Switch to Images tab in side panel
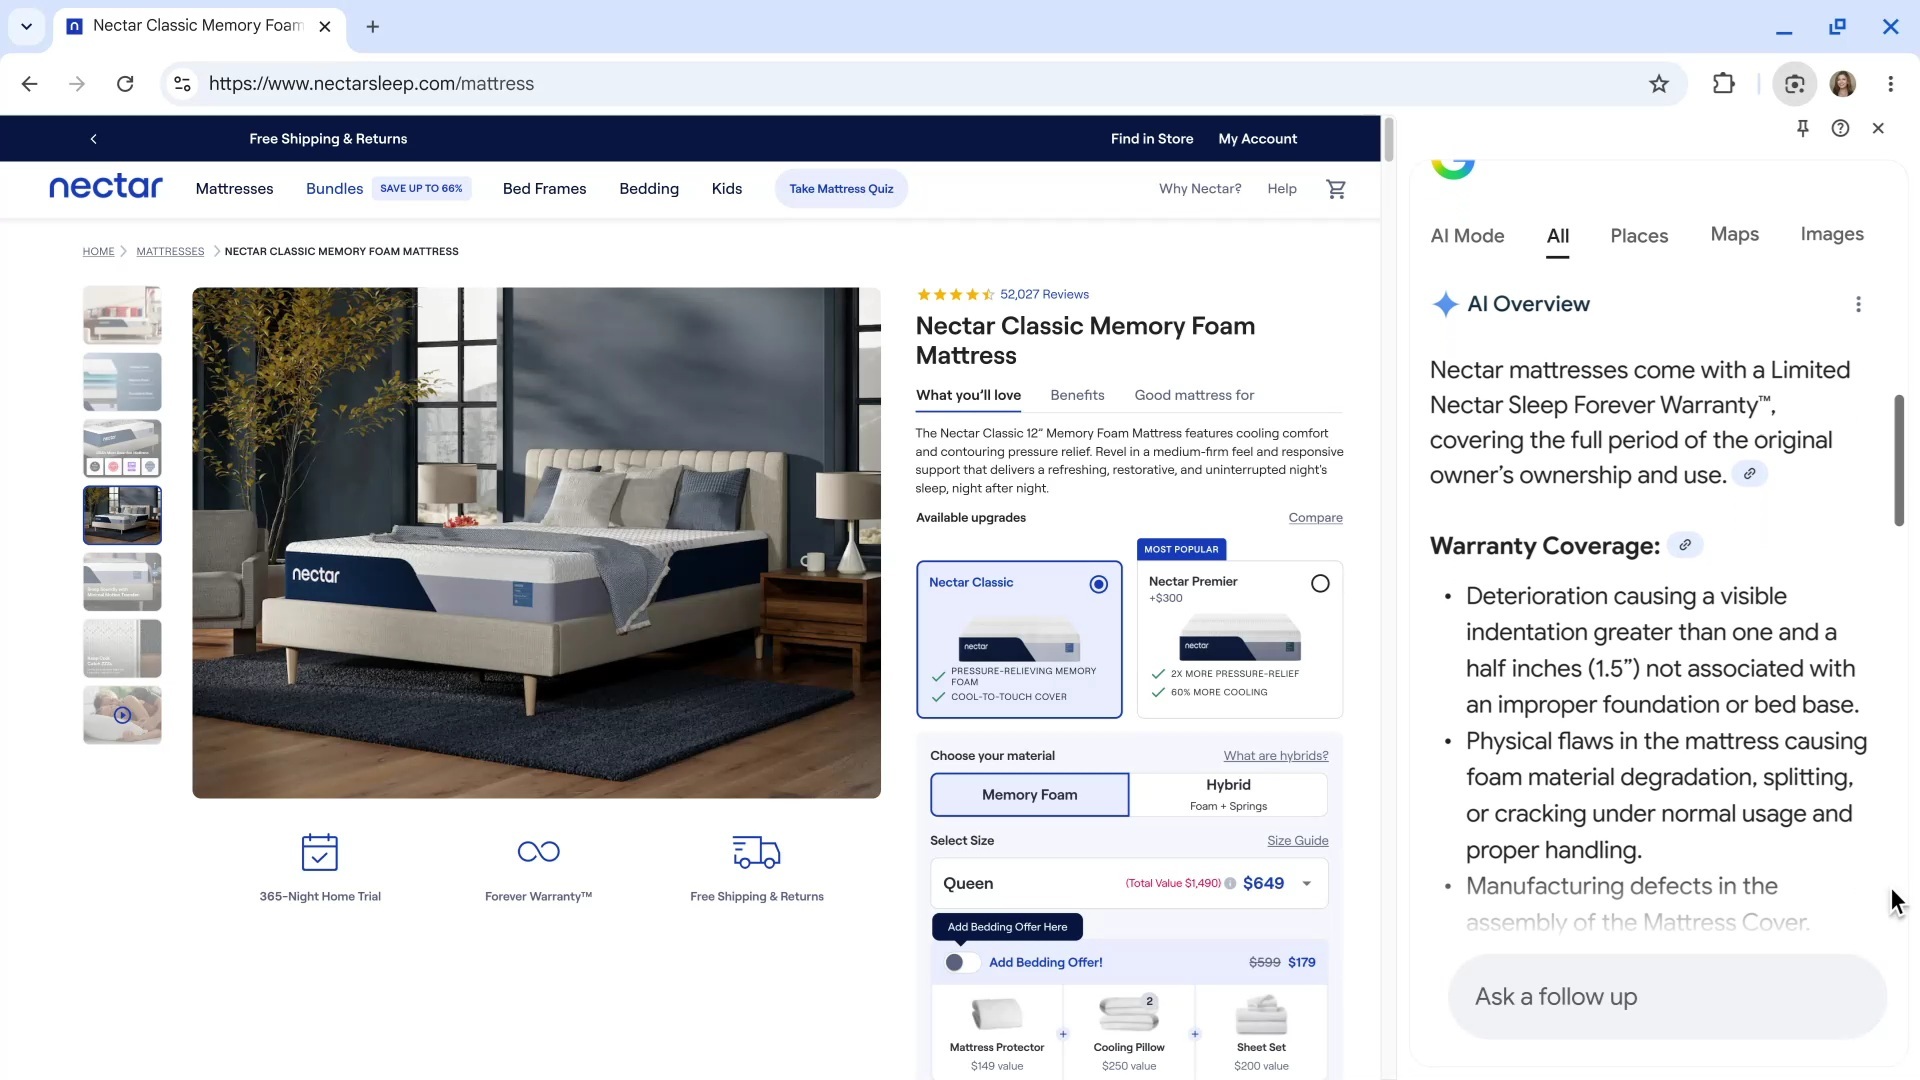Image resolution: width=1920 pixels, height=1080 pixels. [x=1832, y=234]
